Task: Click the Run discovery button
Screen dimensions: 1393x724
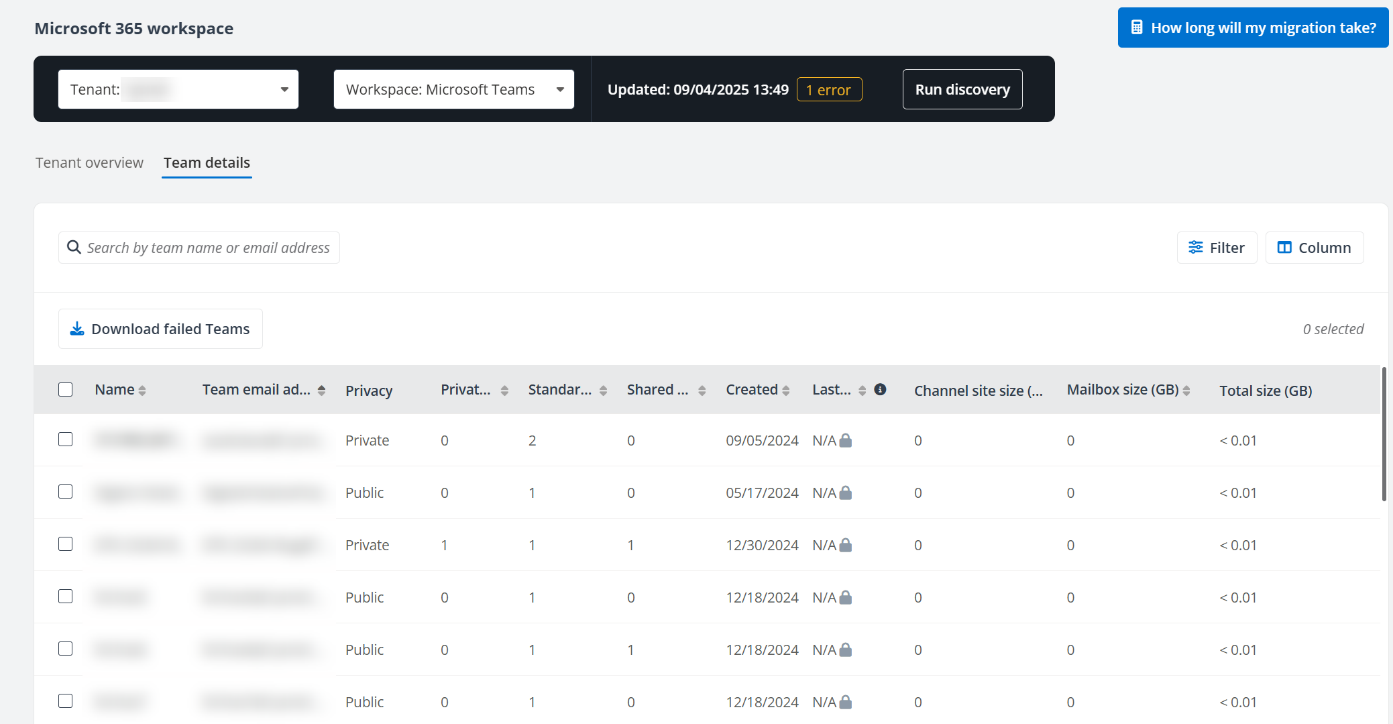Action: (961, 89)
